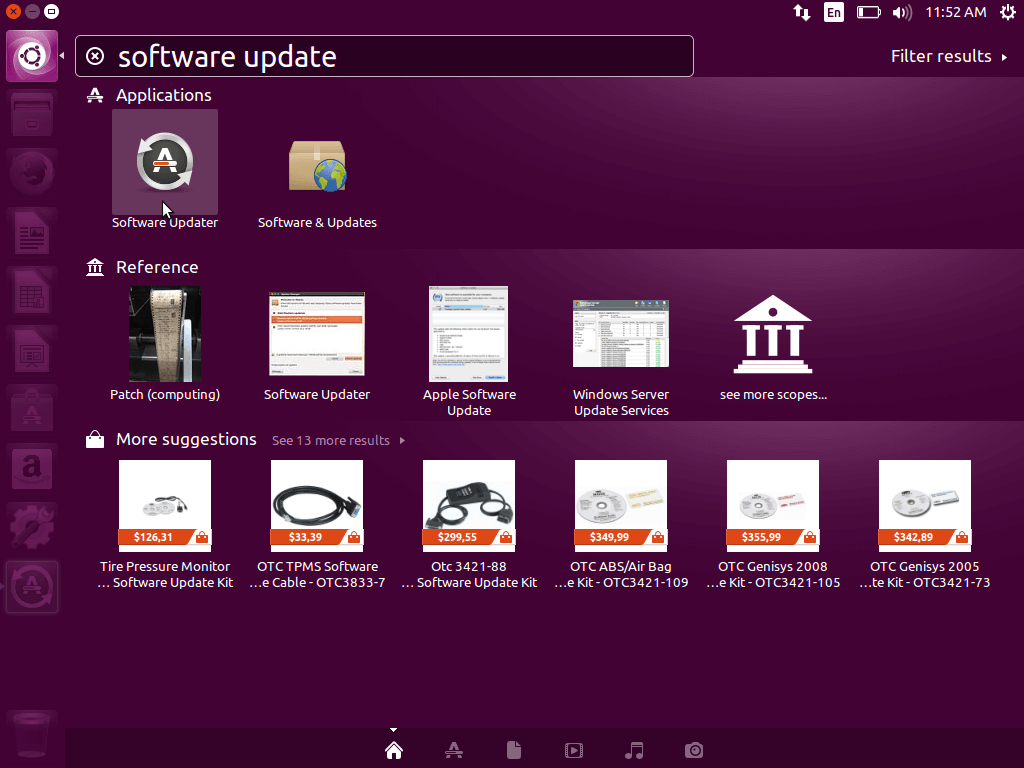Open the system power cog menu

(1006, 12)
